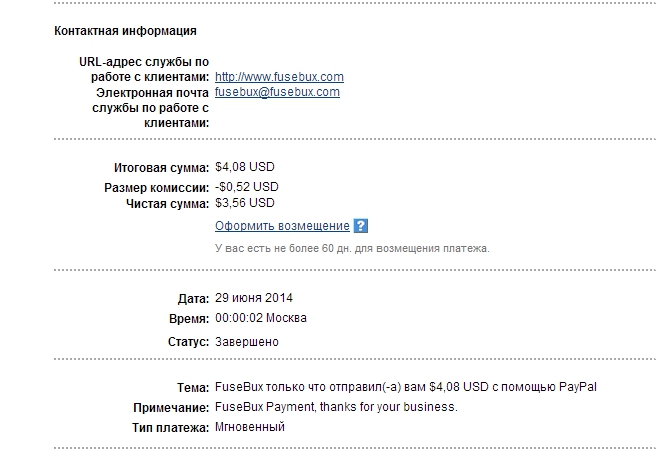Viewport: 670px width, 456px height.
Task: Click the Оформить возмещение refund link
Action: click(282, 226)
